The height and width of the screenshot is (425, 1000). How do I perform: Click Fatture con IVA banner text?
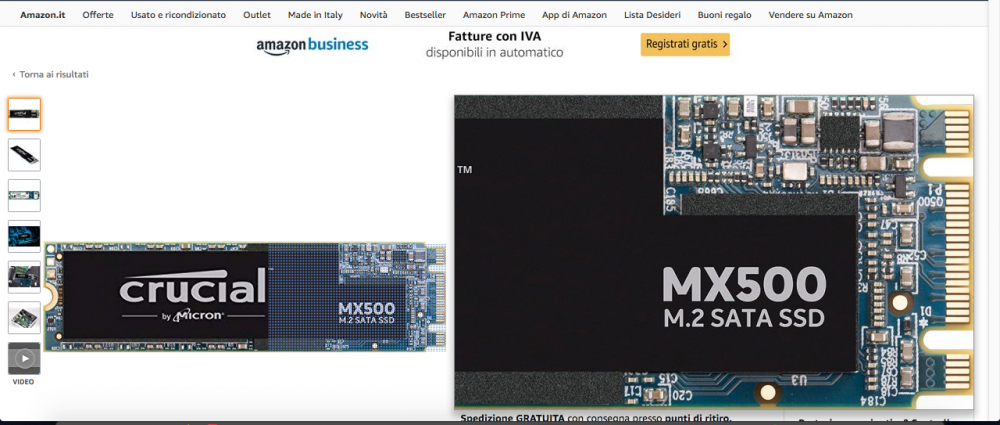pos(494,36)
